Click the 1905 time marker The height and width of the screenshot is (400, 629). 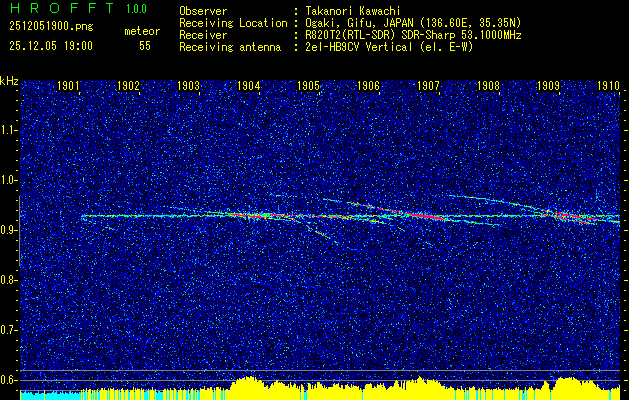click(308, 86)
